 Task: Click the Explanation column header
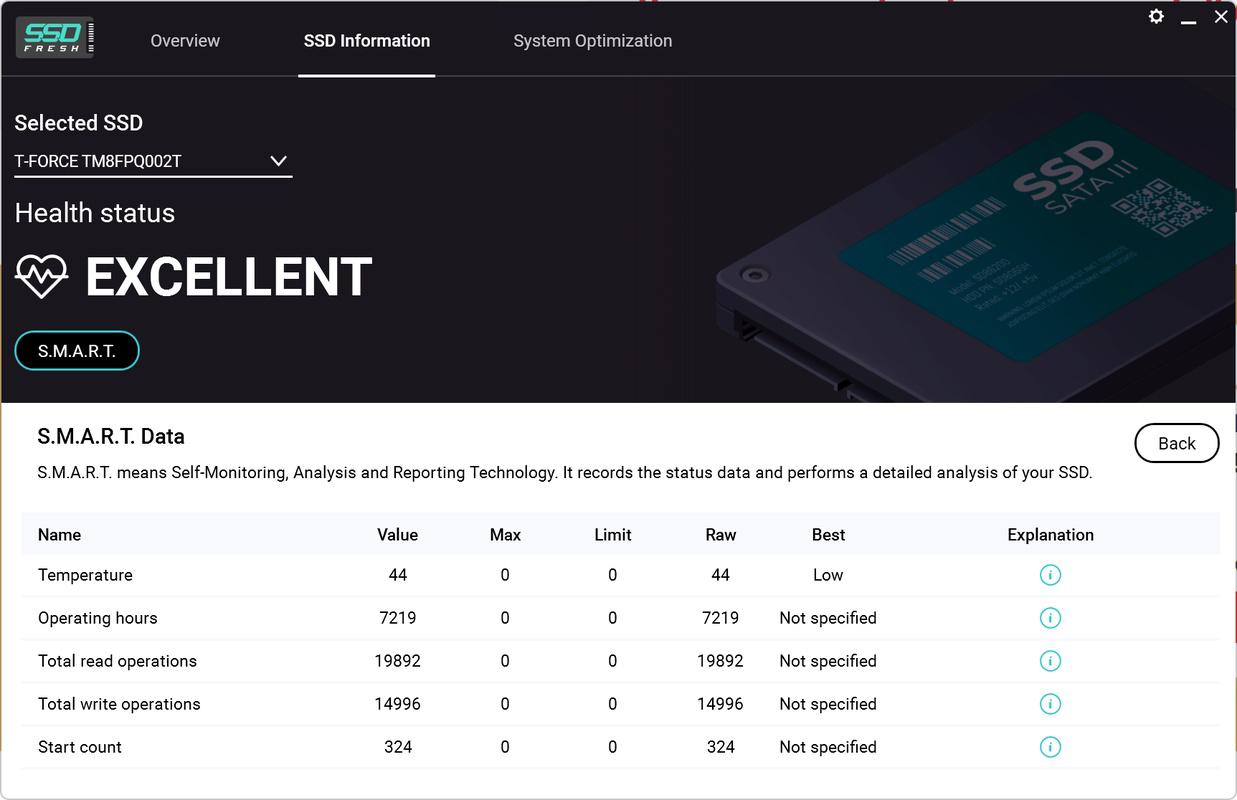pyautogui.click(x=1051, y=535)
